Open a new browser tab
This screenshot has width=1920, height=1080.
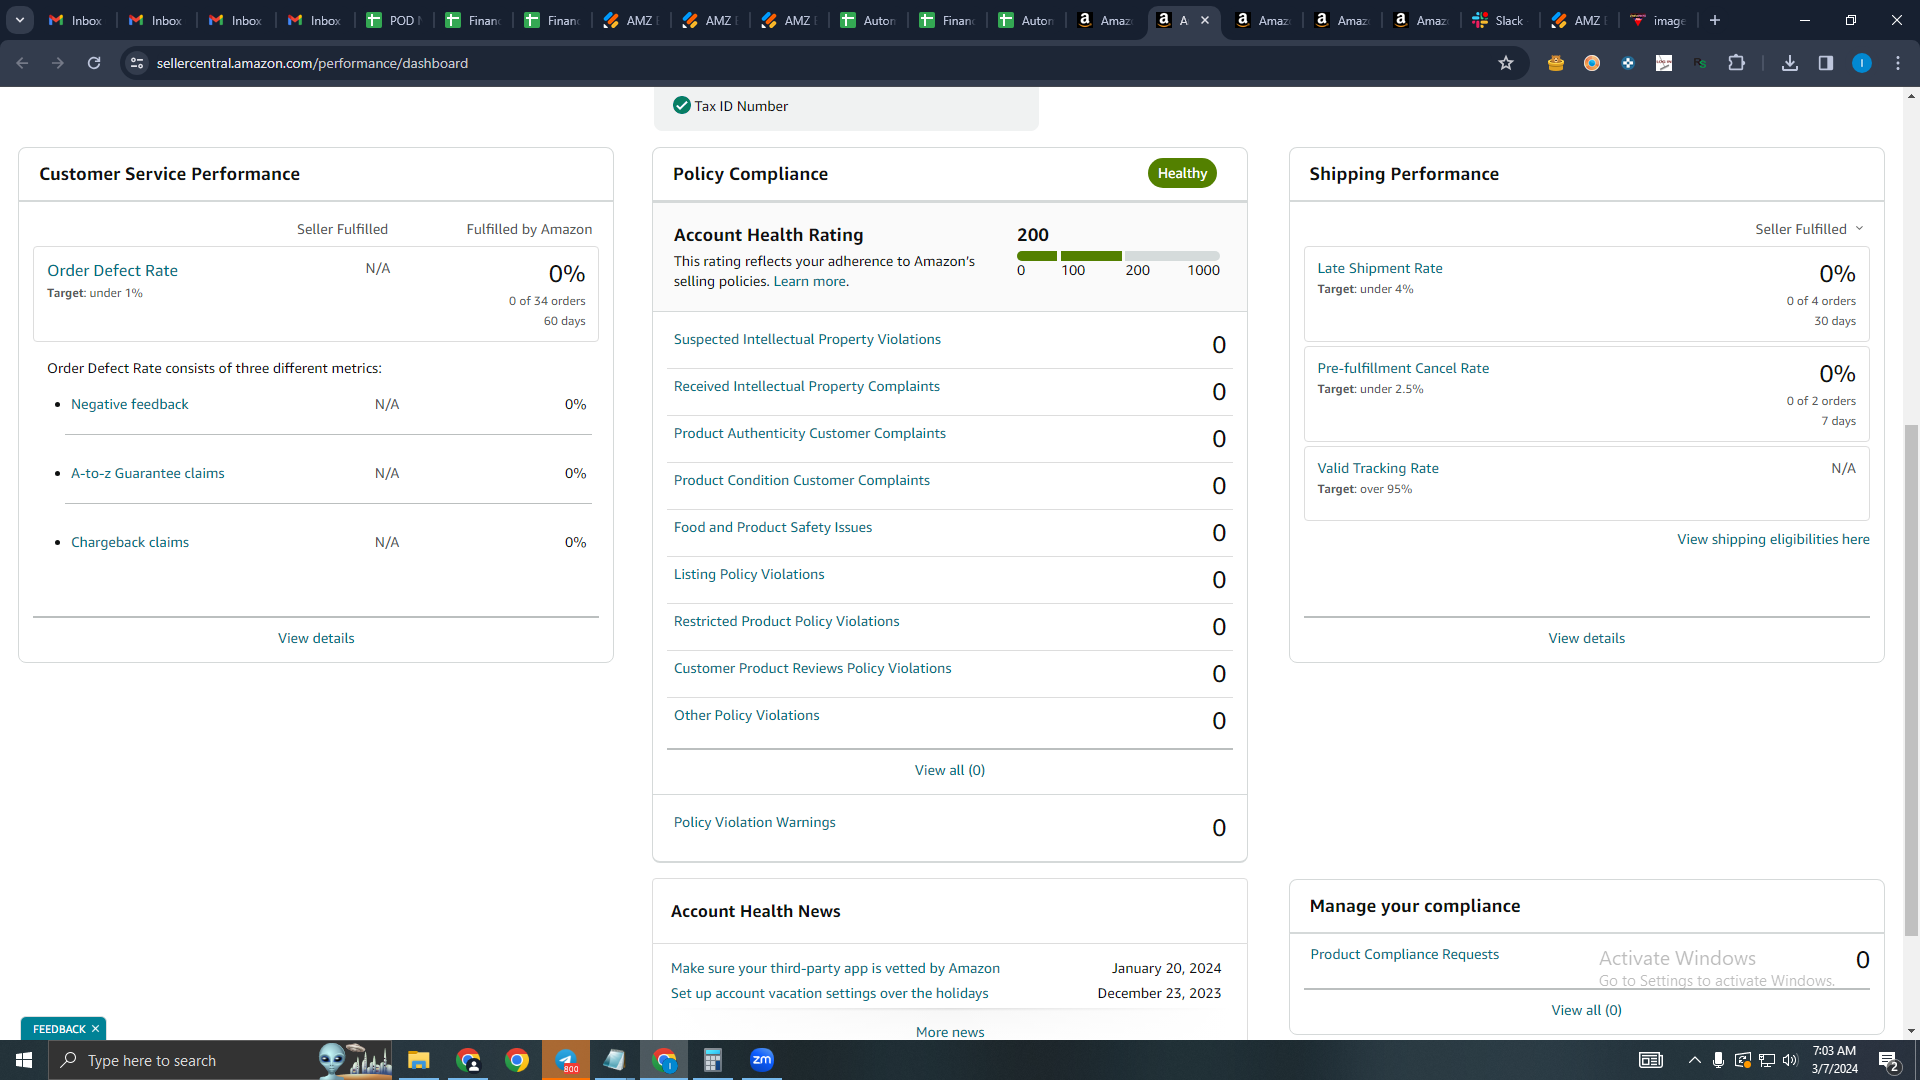coord(1715,20)
